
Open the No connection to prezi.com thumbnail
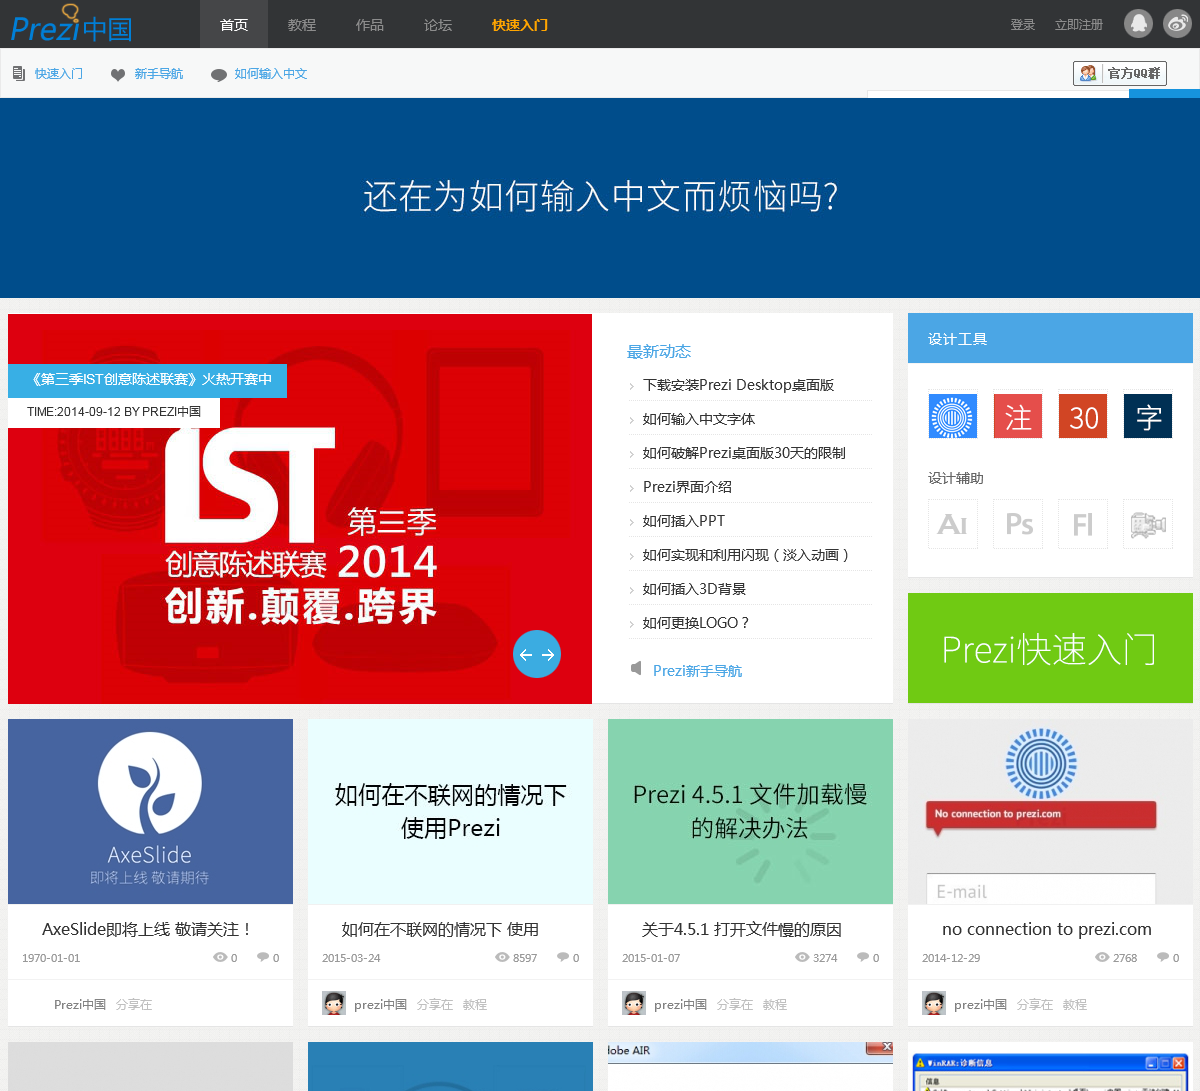(x=1050, y=811)
